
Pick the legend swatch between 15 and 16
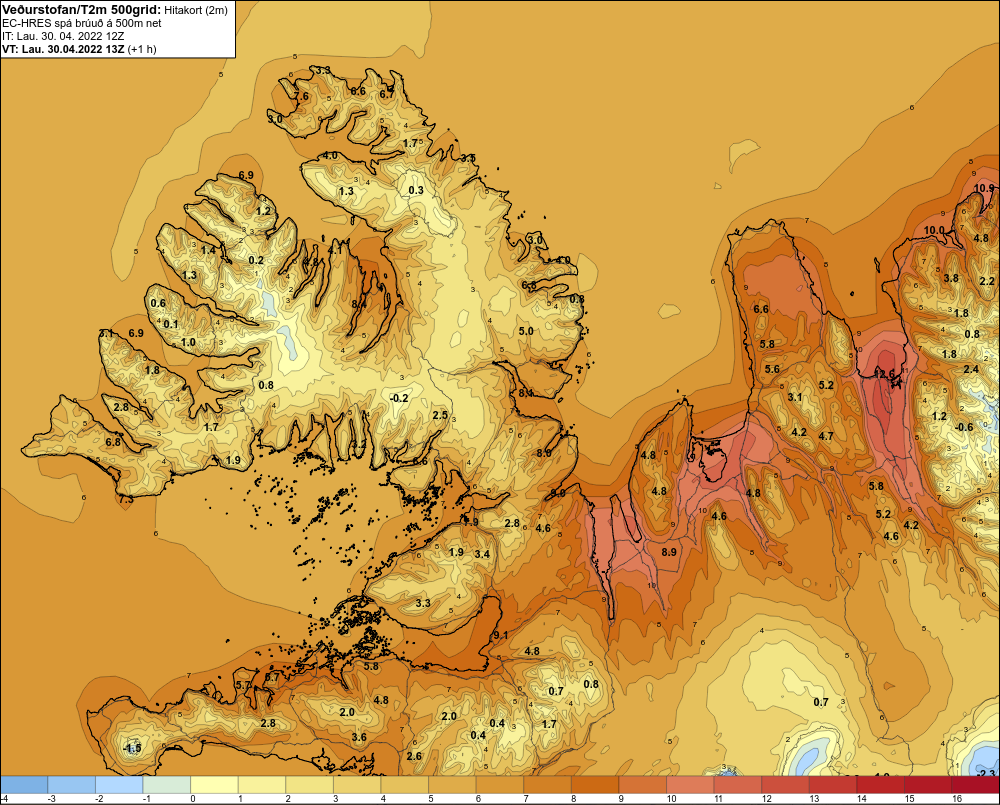(928, 784)
